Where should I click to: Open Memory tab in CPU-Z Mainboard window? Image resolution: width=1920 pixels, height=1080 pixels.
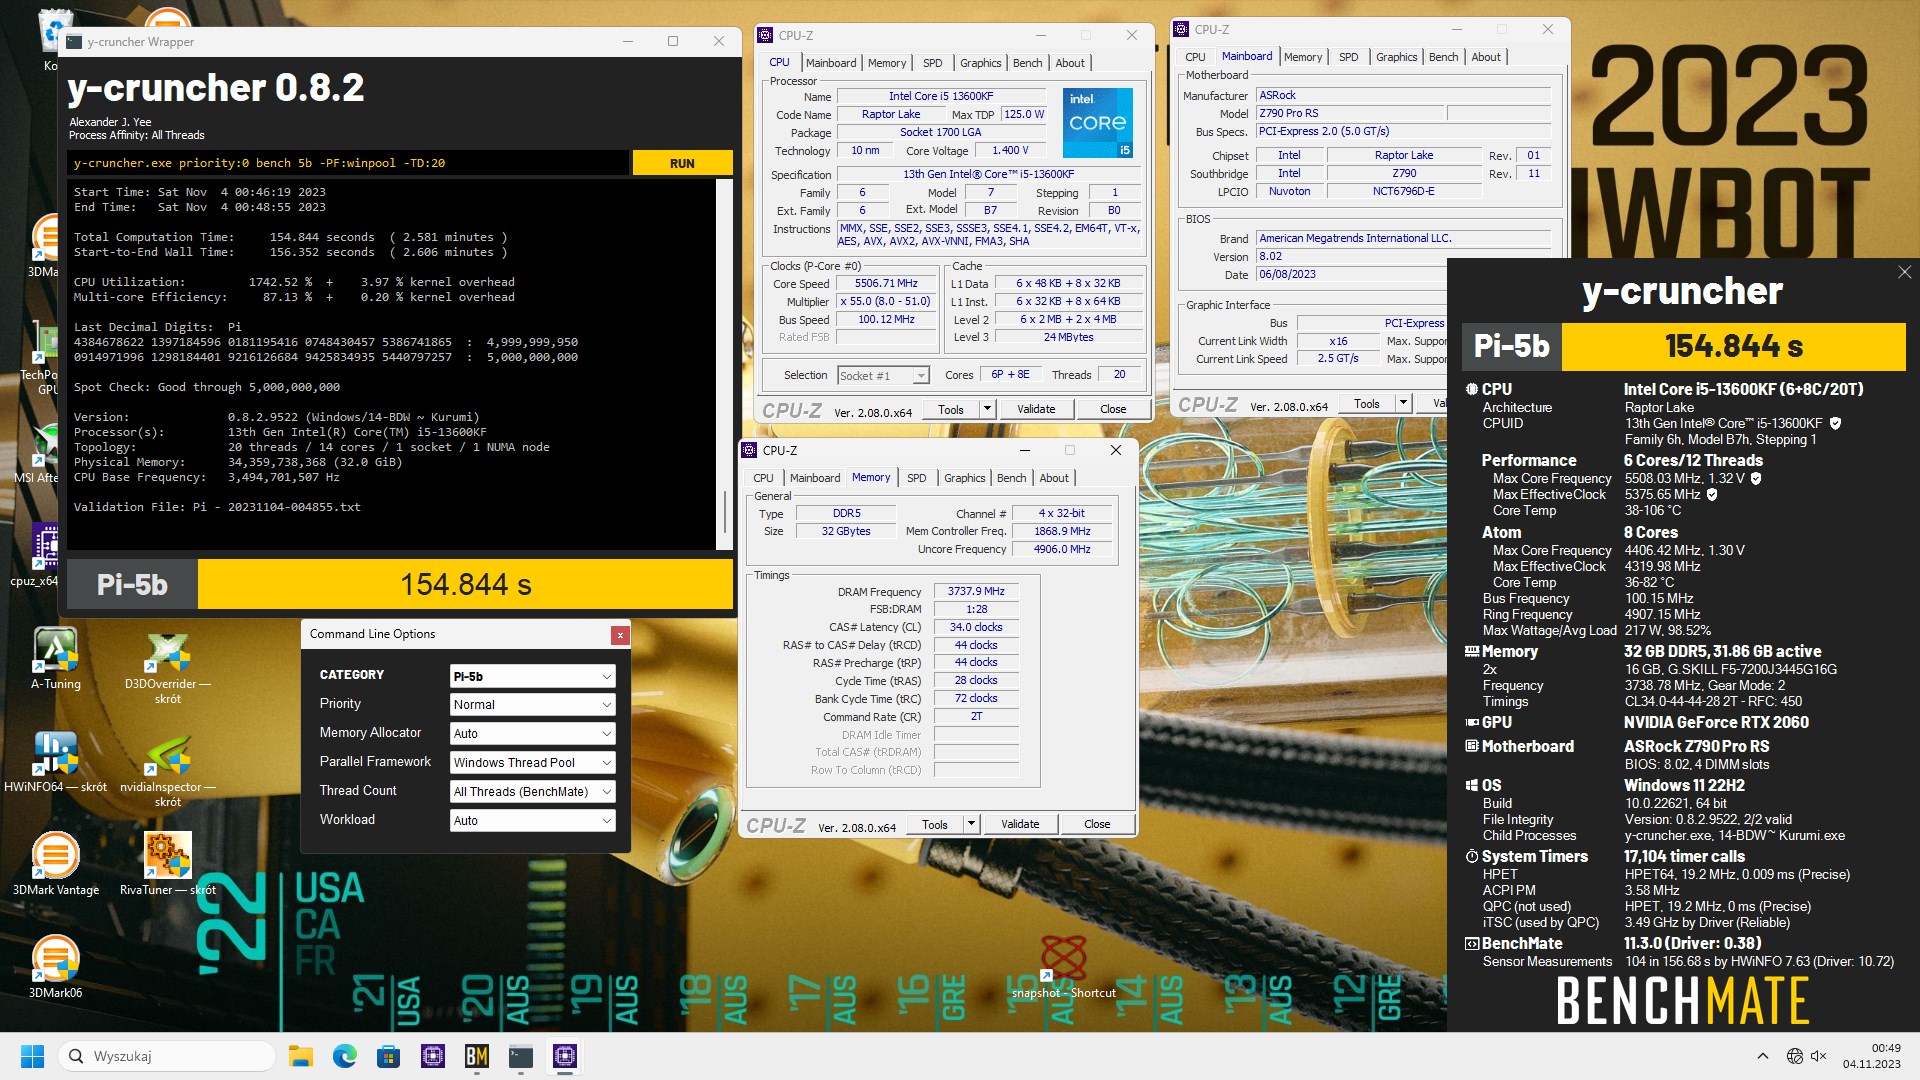[1303, 57]
